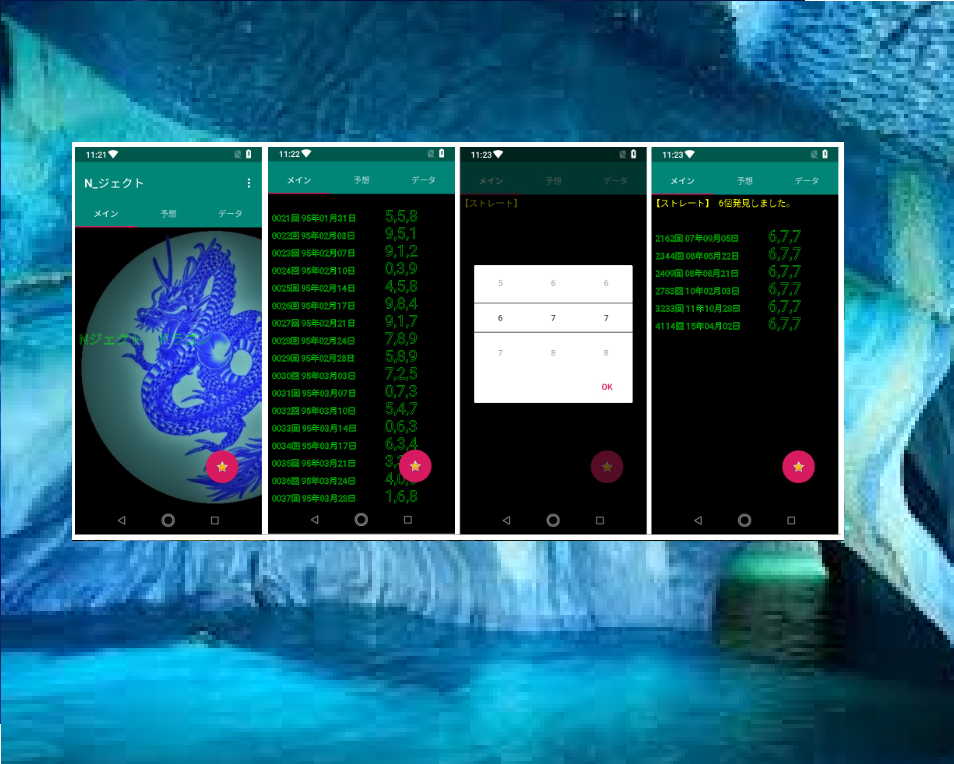Tap Android home button on fourth phone screen
This screenshot has height=764, width=954.
[x=744, y=520]
